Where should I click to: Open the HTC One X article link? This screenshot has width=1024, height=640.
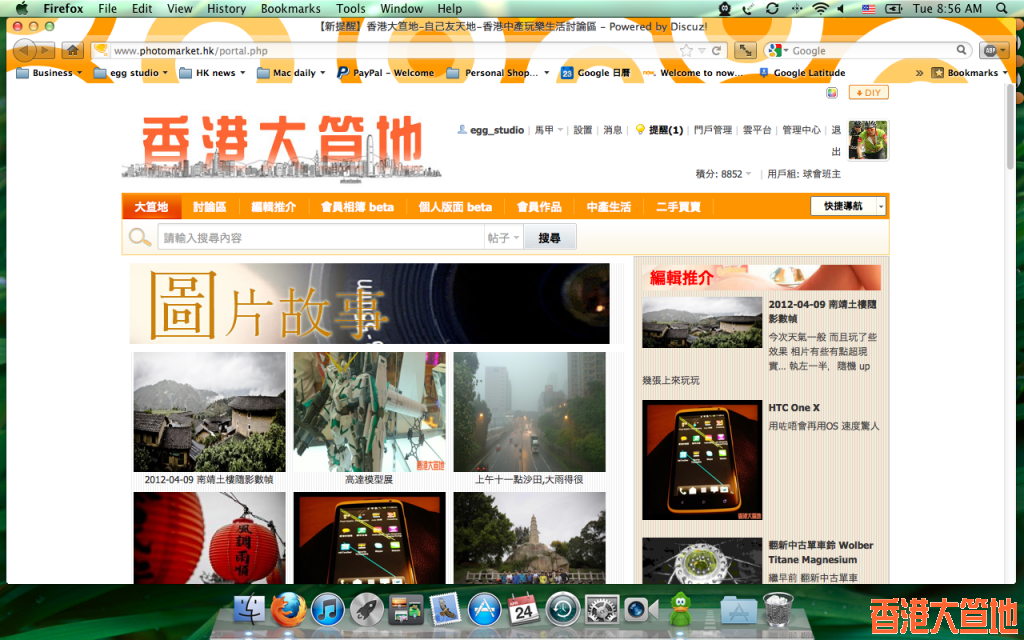tap(793, 408)
